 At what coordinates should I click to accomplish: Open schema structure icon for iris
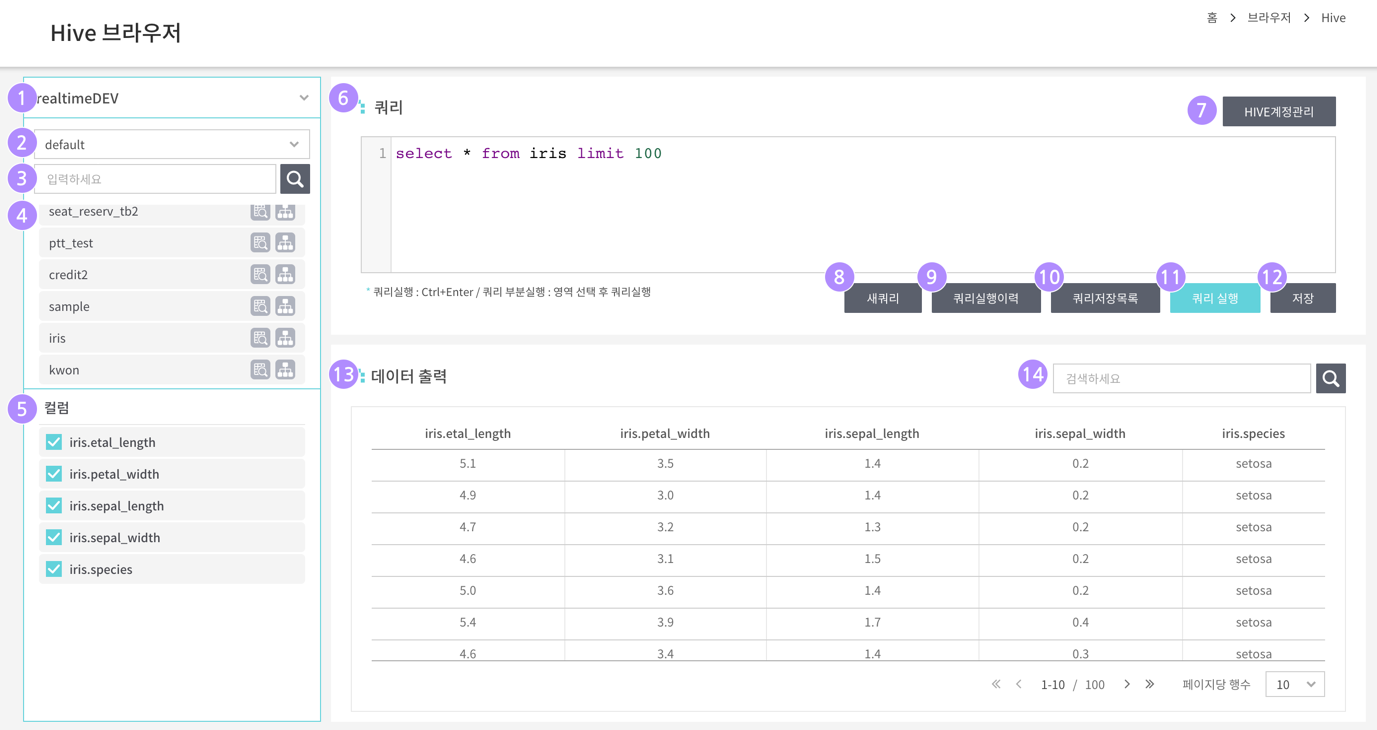pos(285,338)
